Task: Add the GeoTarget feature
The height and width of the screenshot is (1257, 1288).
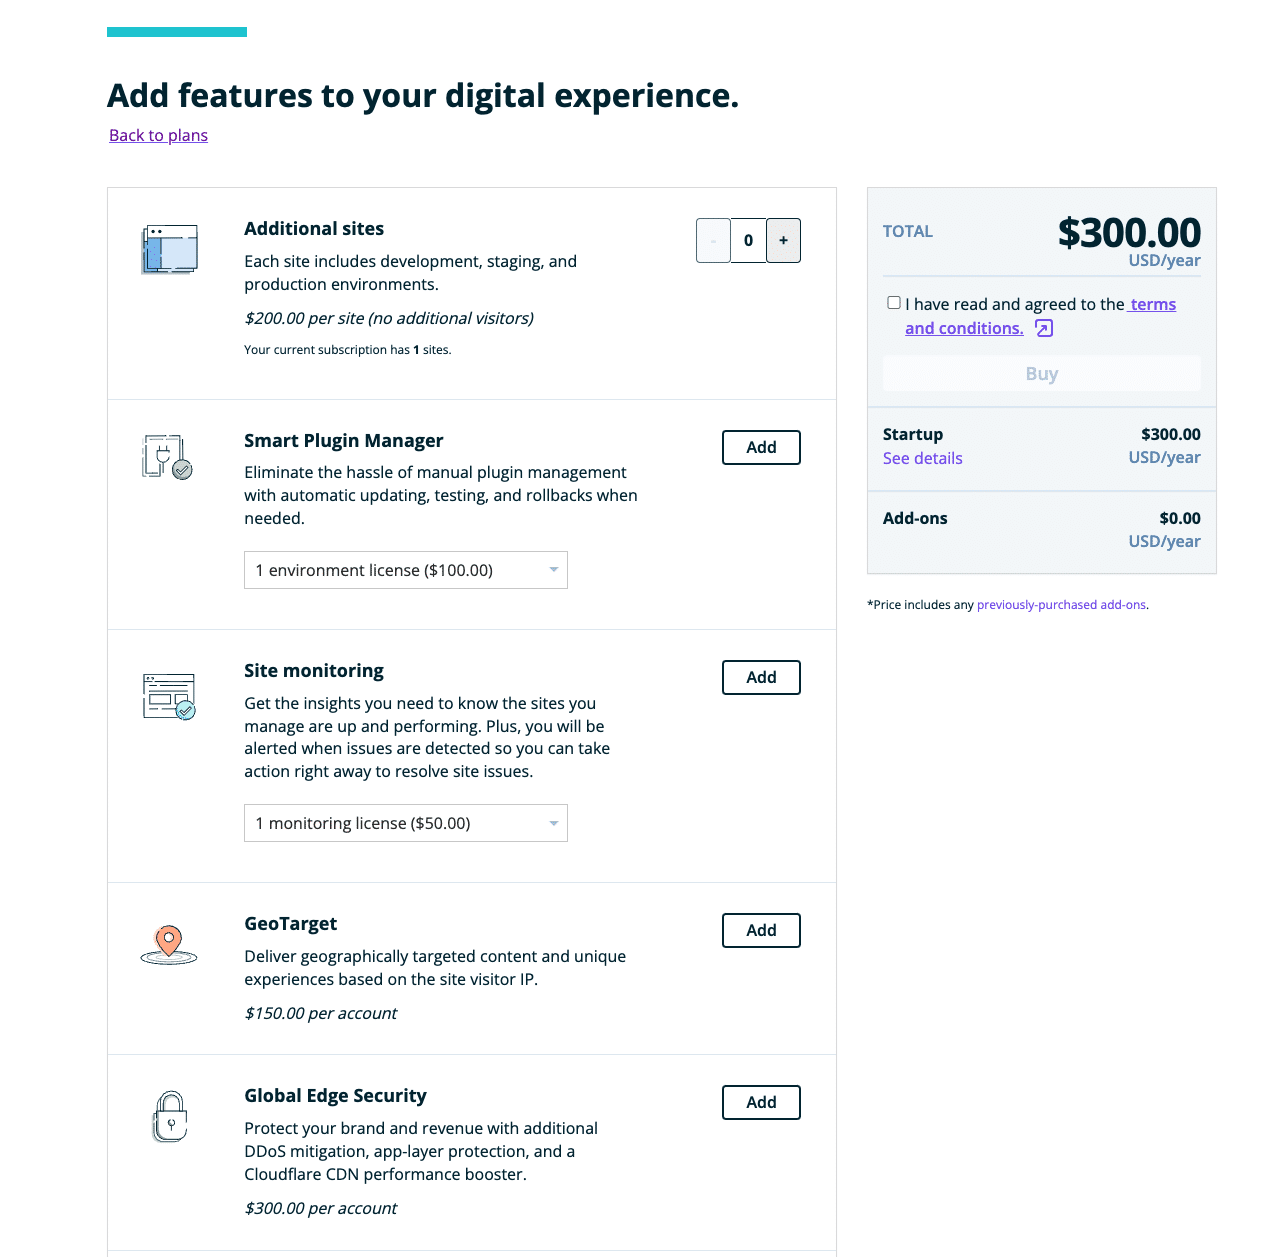Action: (x=761, y=930)
